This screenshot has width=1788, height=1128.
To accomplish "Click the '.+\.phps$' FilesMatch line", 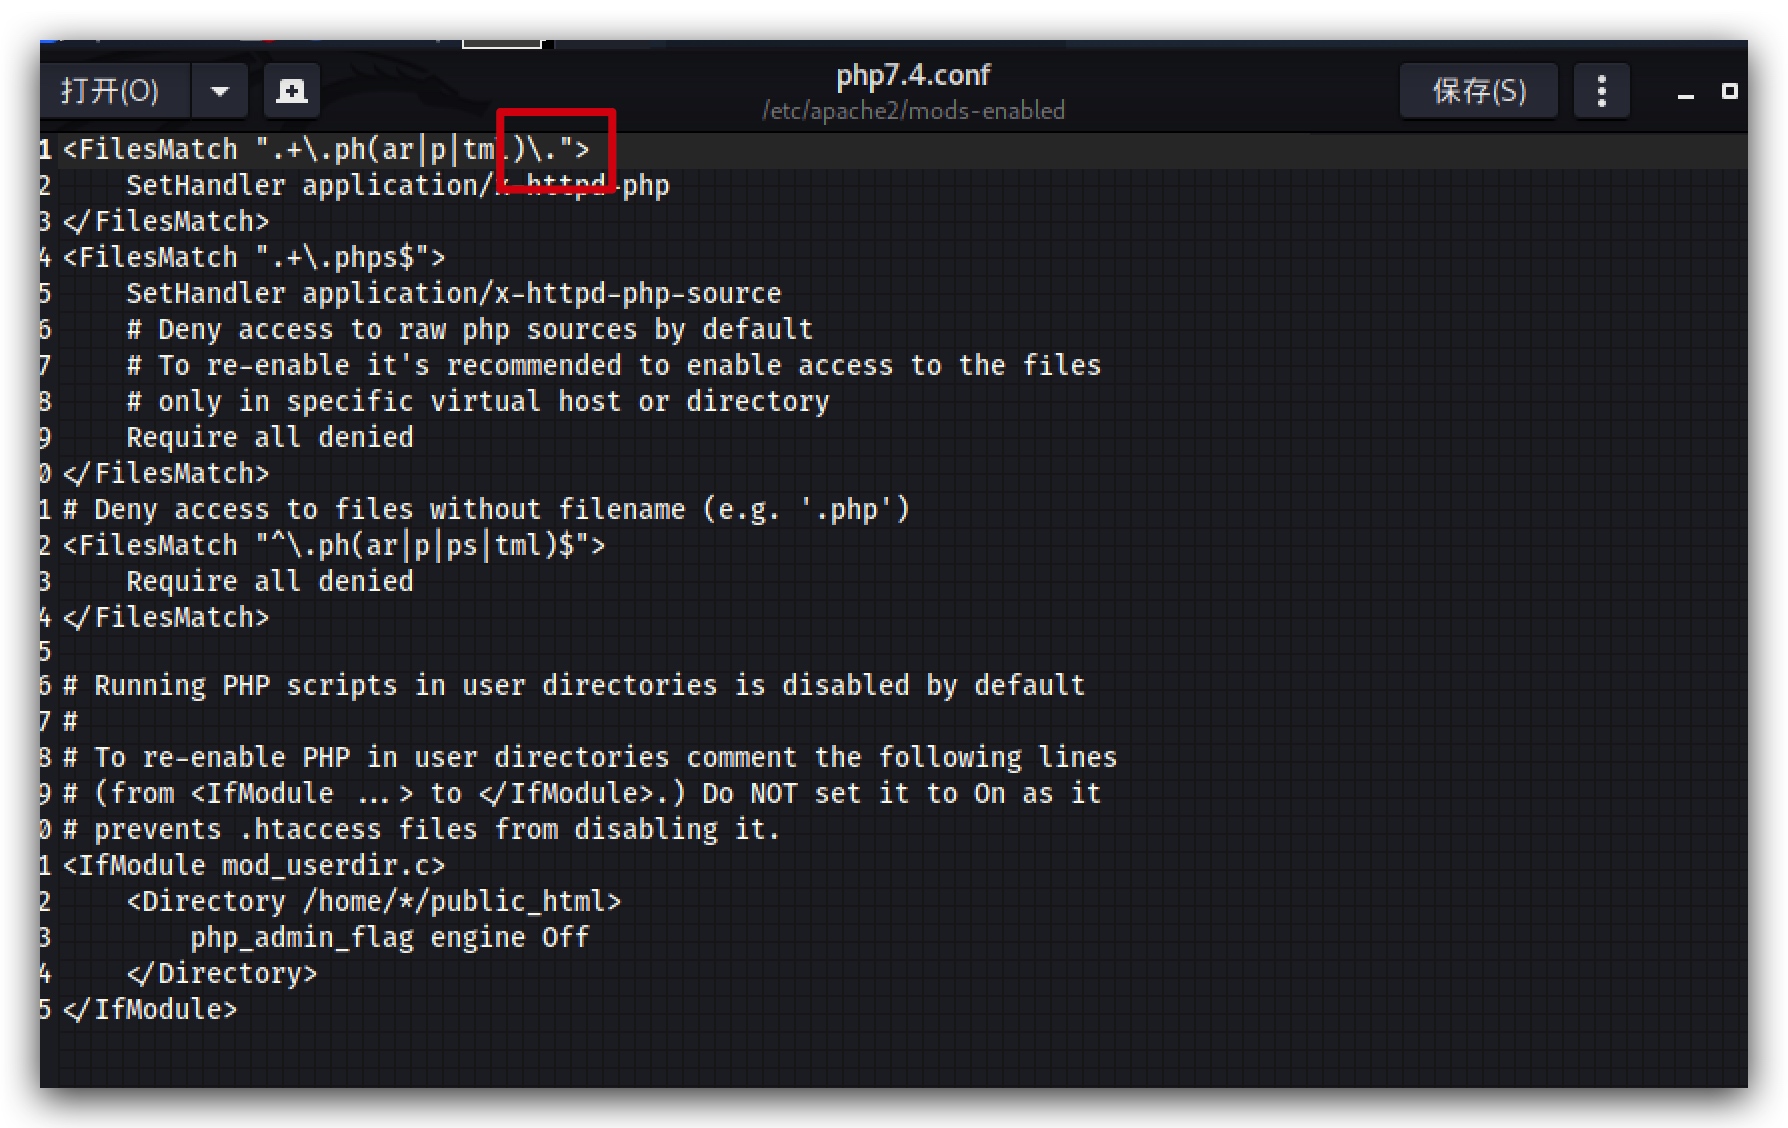I will point(254,258).
